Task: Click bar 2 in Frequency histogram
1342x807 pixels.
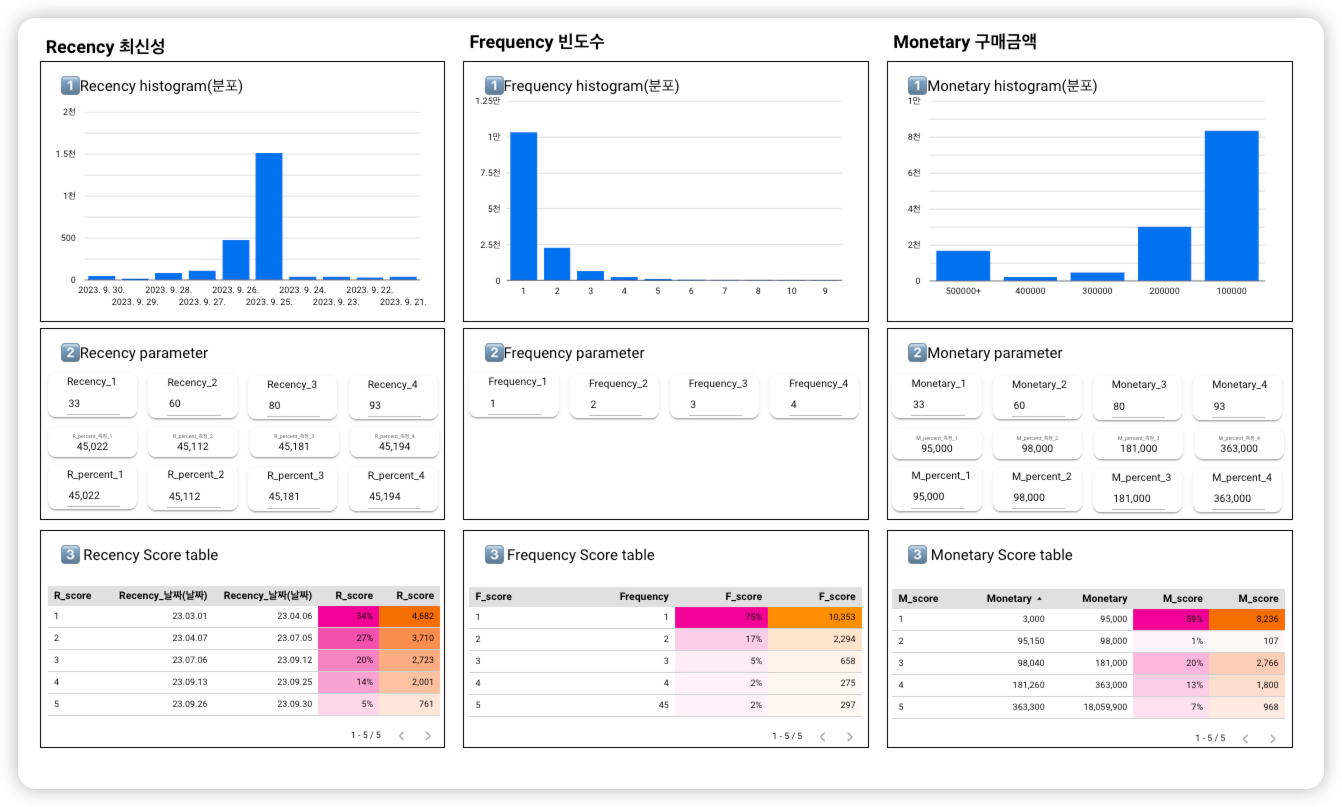Action: 557,264
